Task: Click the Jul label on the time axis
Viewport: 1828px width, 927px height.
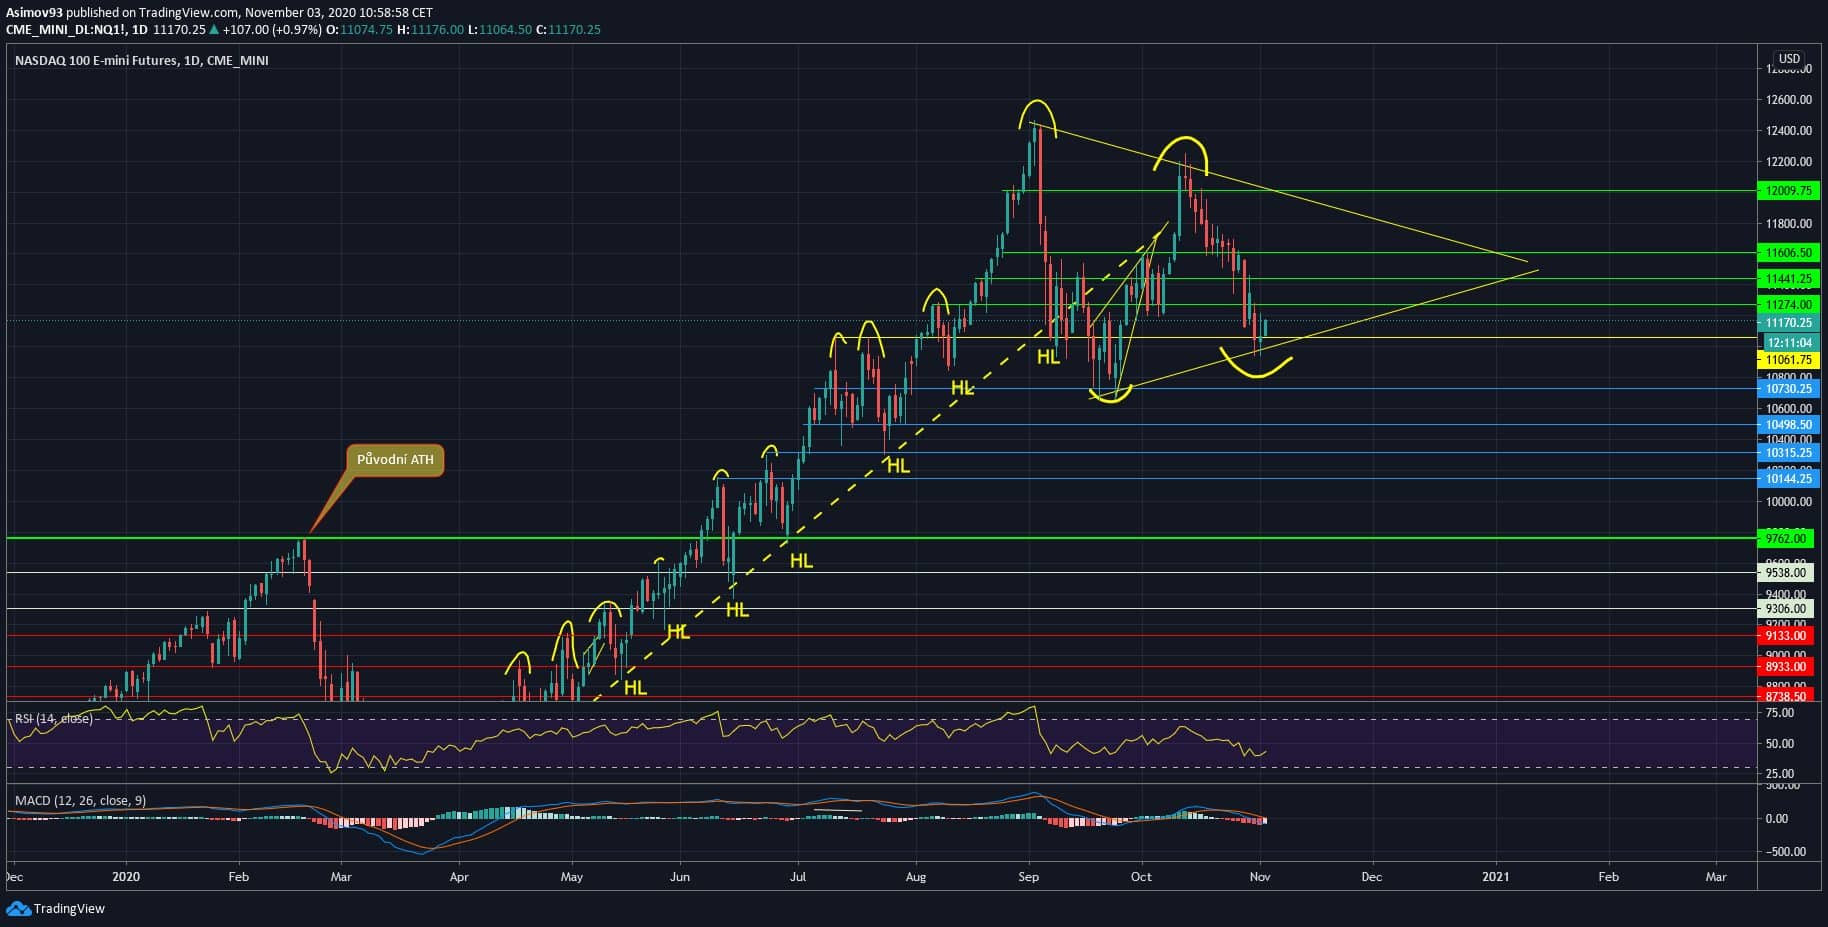Action: (798, 877)
